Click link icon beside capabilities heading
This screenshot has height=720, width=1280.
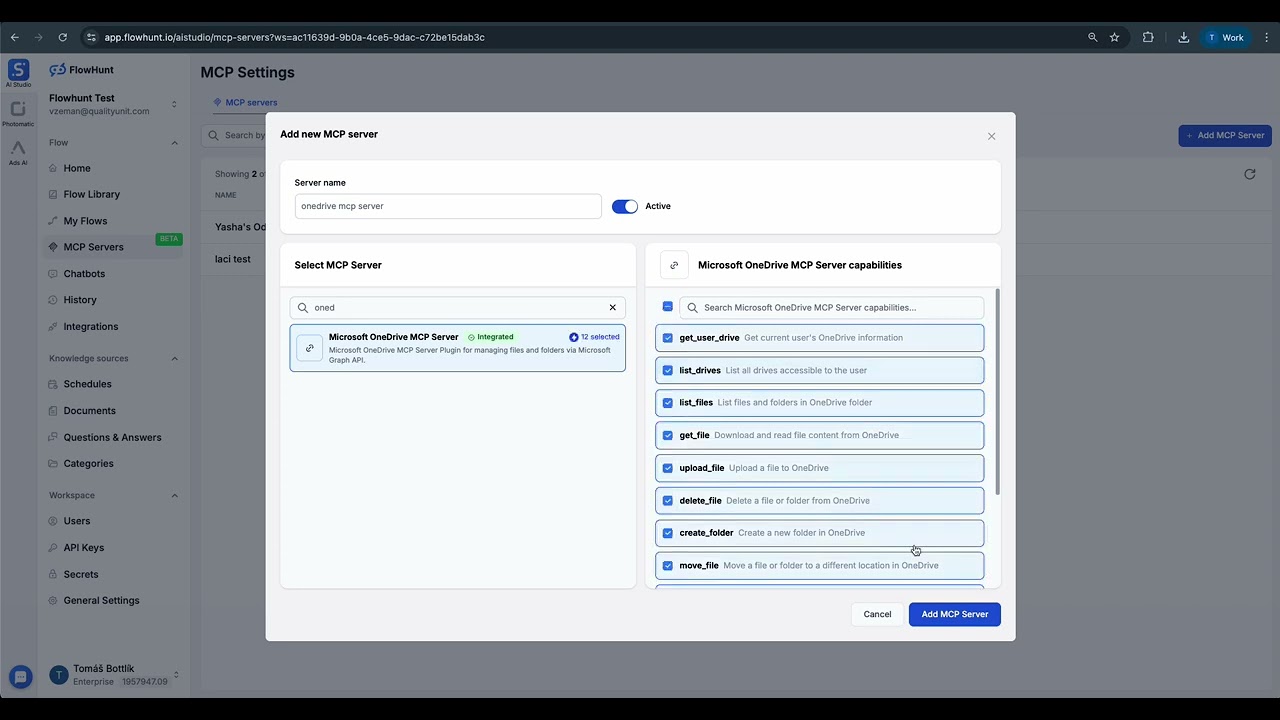pyautogui.click(x=674, y=265)
